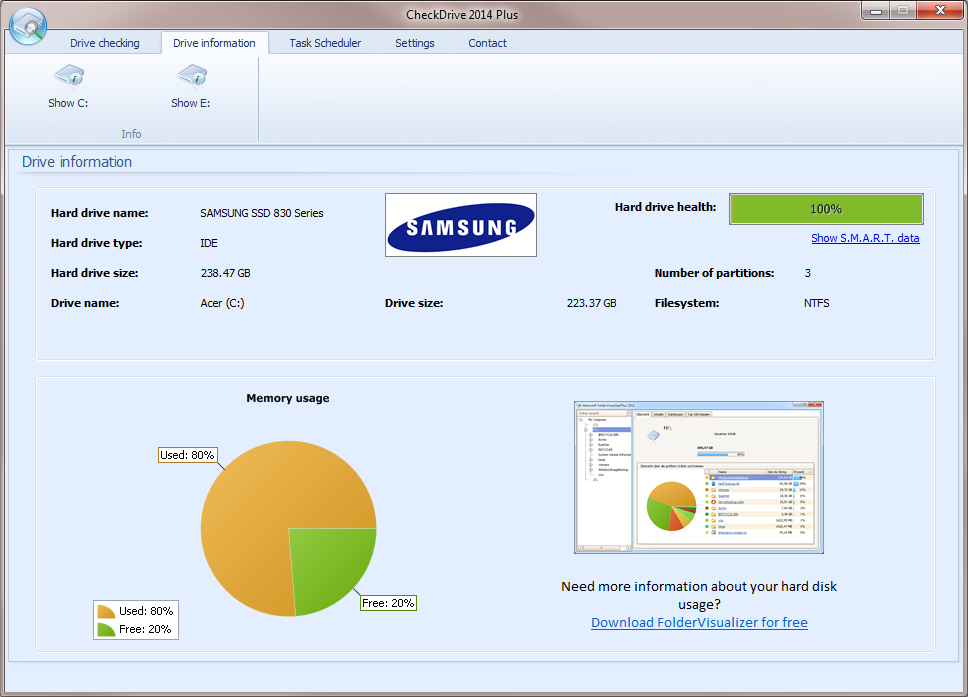968x697 pixels.
Task: Click the Show E: drive icon
Action: (x=190, y=77)
